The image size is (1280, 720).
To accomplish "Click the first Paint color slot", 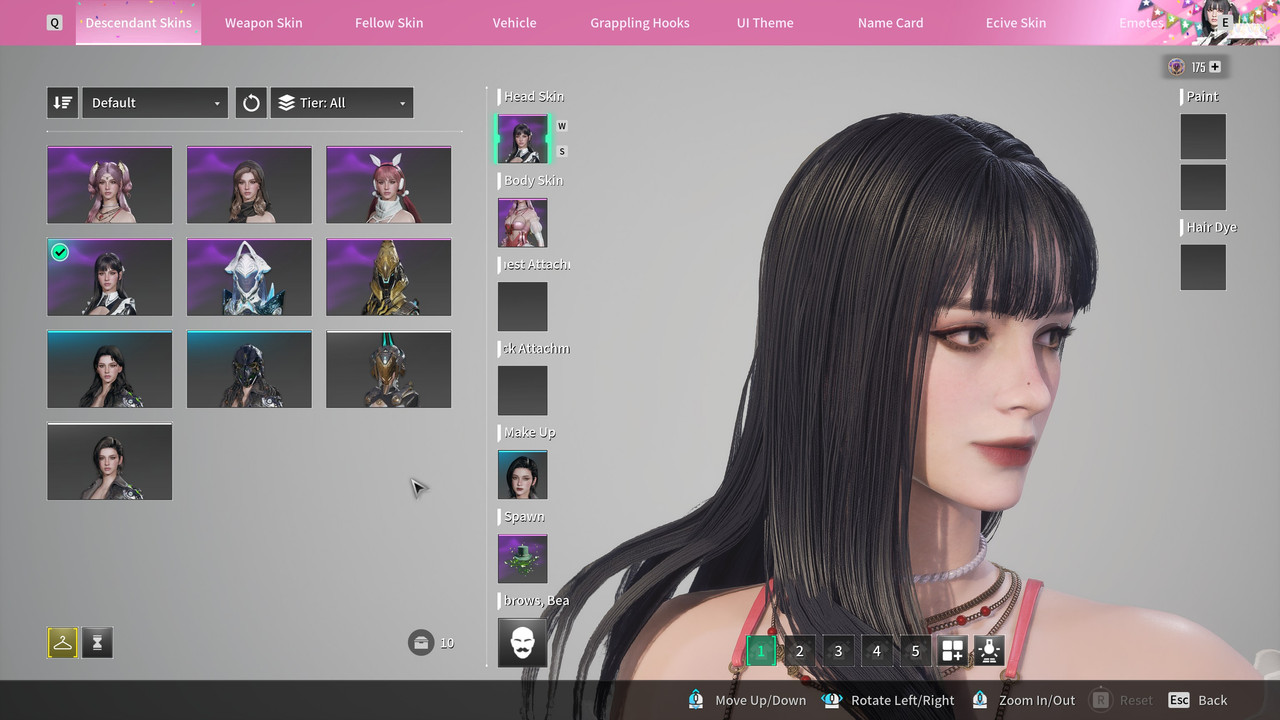I will 1203,136.
